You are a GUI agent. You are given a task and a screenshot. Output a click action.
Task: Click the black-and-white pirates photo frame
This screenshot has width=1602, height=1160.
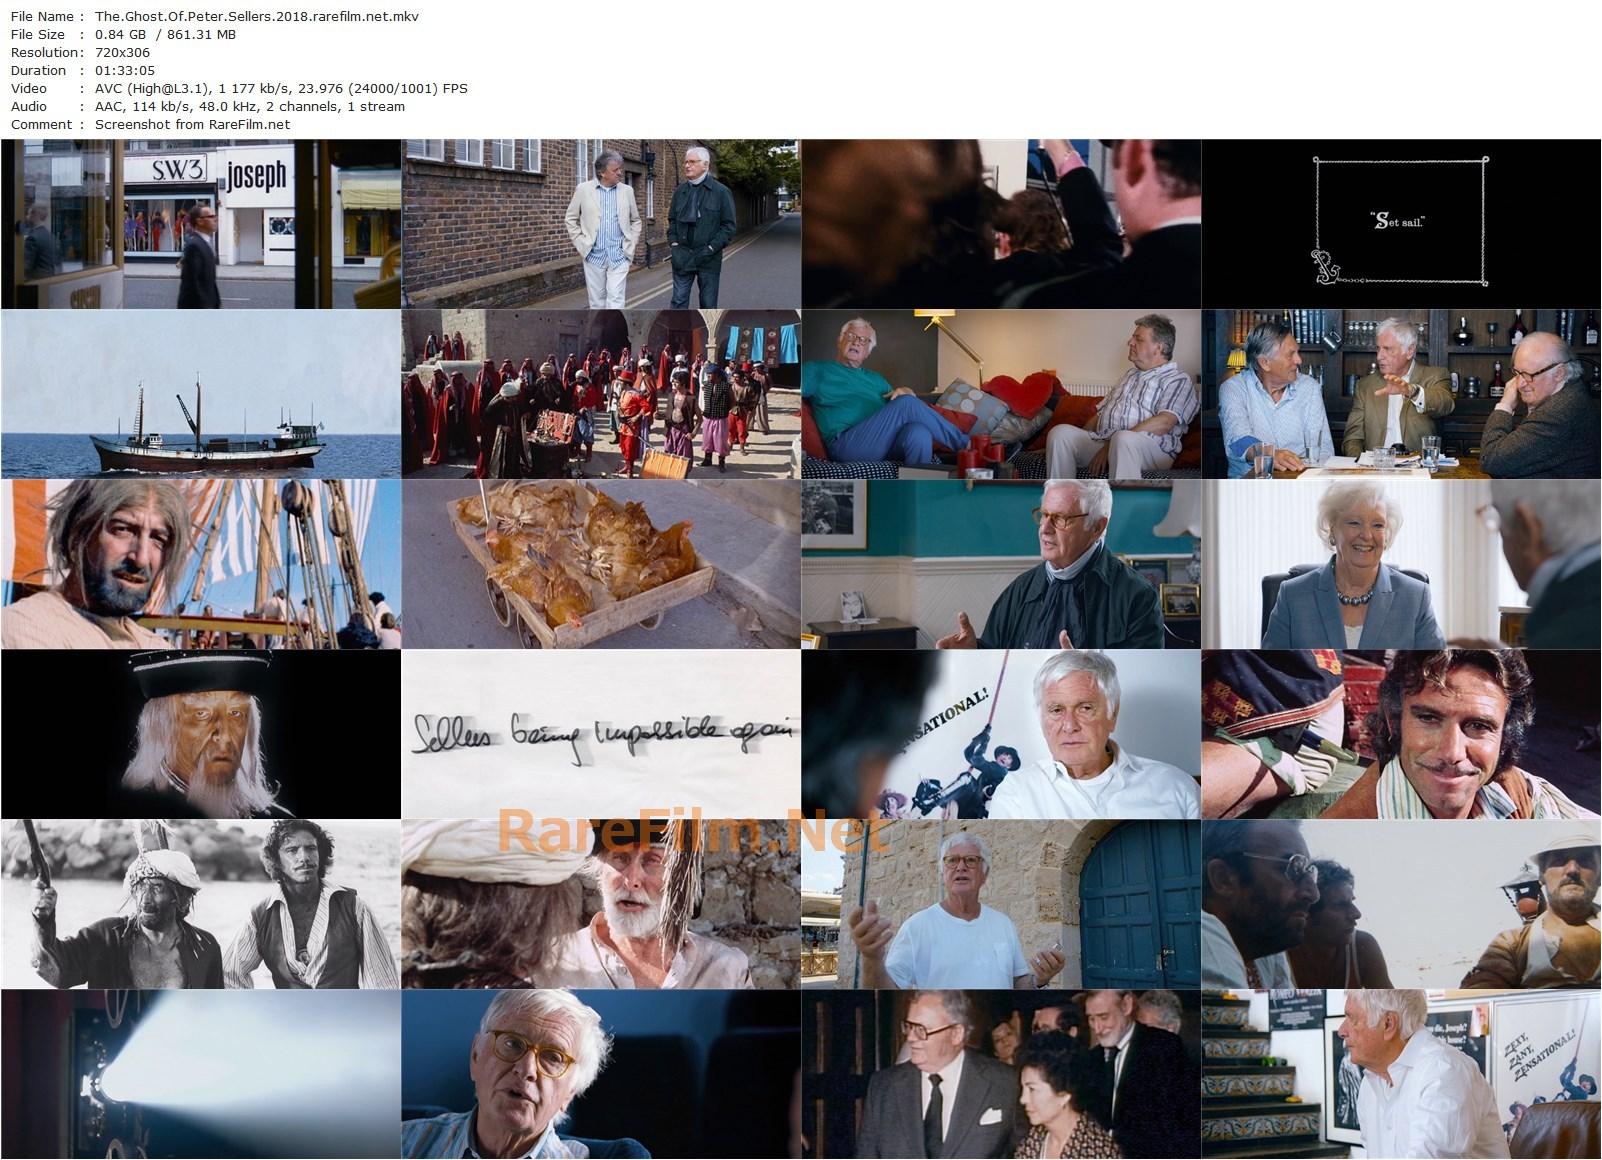(201, 904)
